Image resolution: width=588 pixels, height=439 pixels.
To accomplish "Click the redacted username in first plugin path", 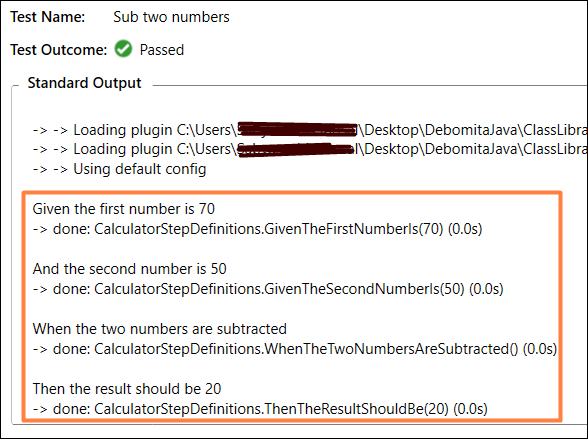I will [x=297, y=129].
